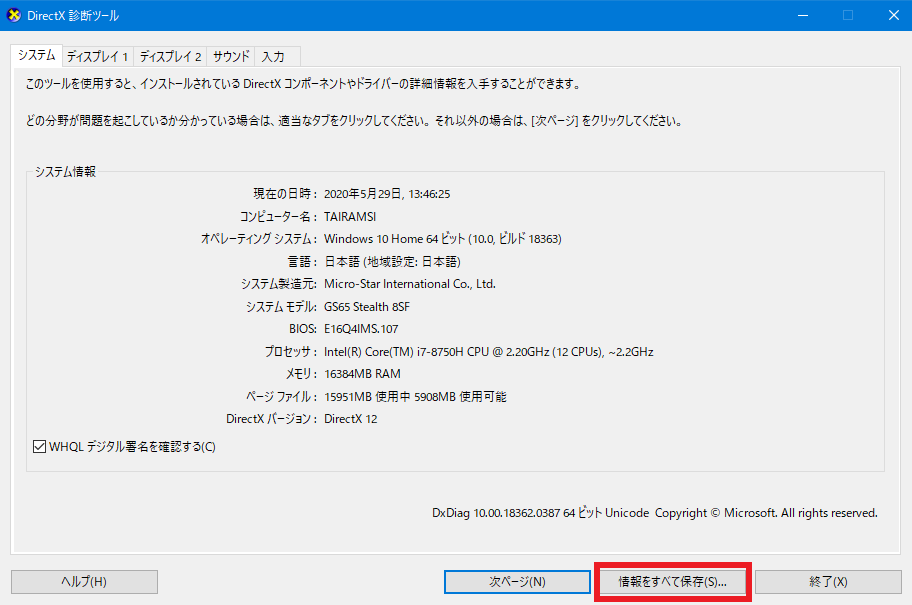Screen dimensions: 912x605
Task: Click the language value 日本語 (地域設定: 日本語)
Action: coord(392,262)
